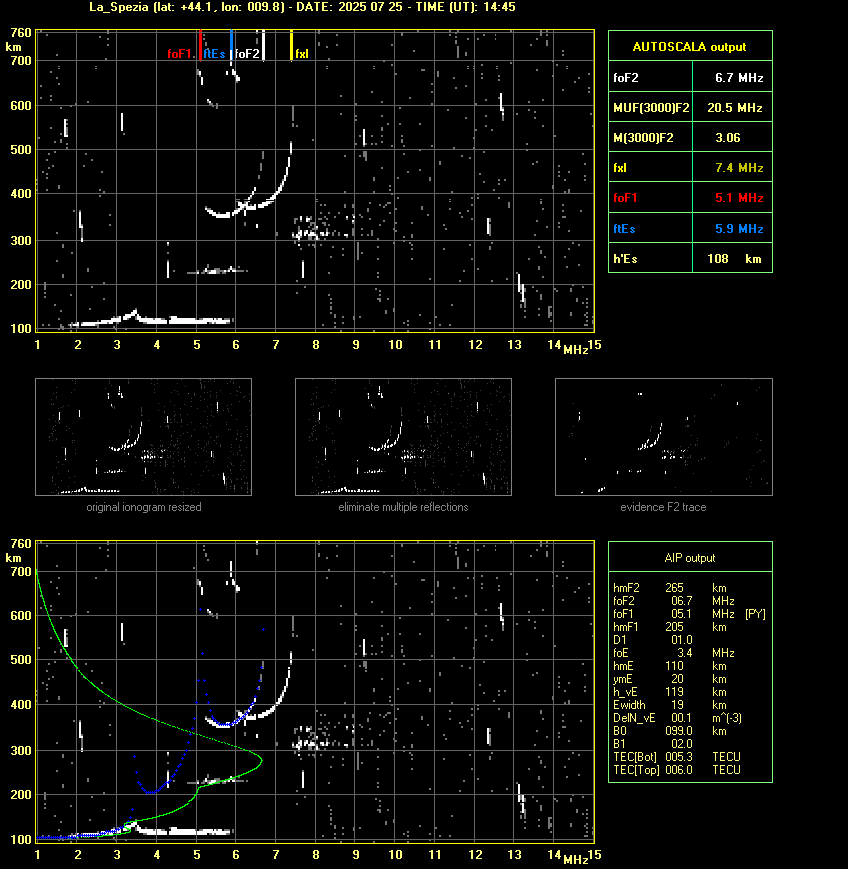The image size is (848, 869).
Task: Select the 'AIP output' panel header
Action: 689,558
